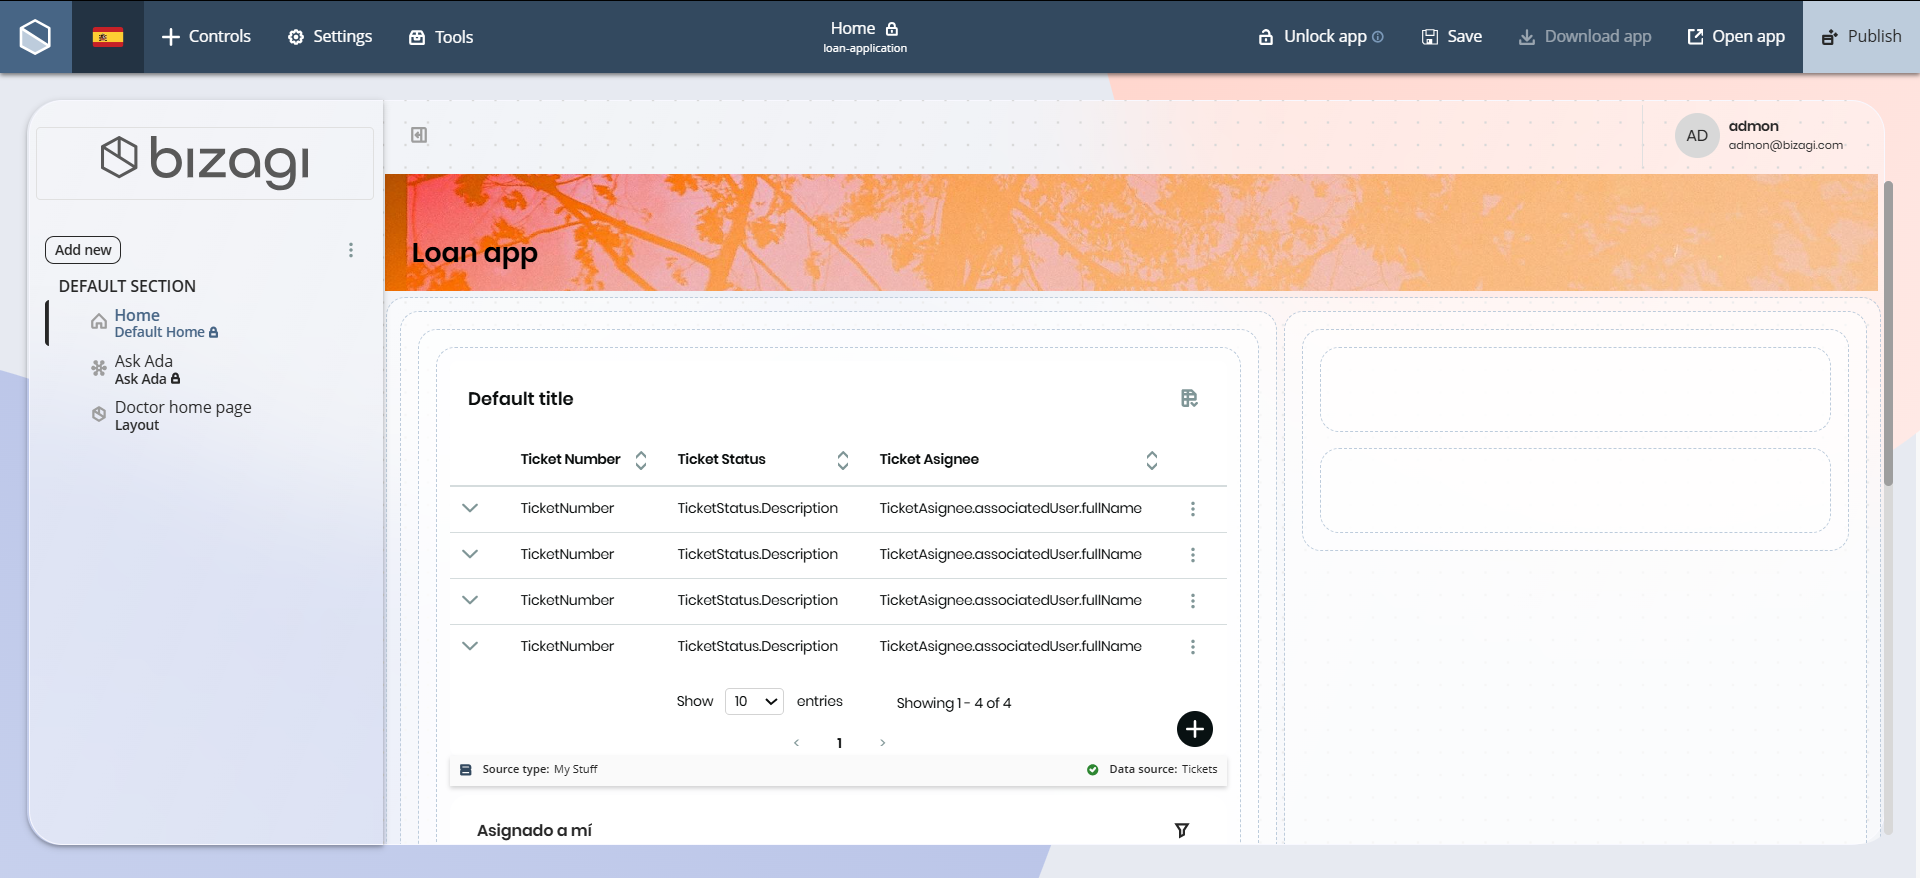Image resolution: width=1920 pixels, height=878 pixels.
Task: Click the Home house icon in sidebar
Action: [x=99, y=322]
